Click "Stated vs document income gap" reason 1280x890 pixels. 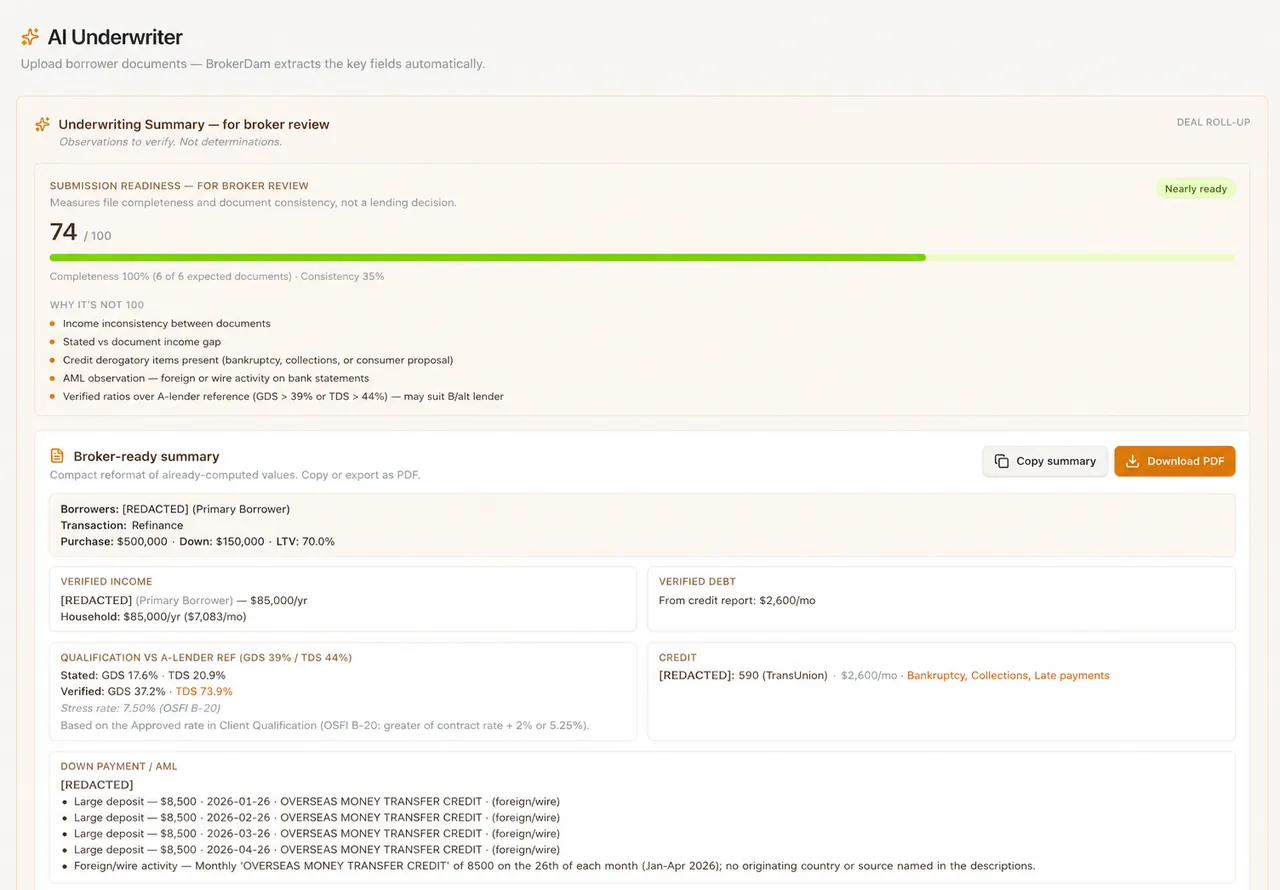142,342
